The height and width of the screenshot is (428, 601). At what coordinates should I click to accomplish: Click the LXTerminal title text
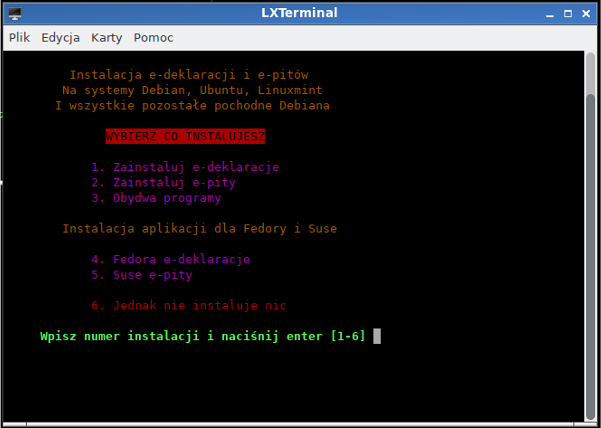pyautogui.click(x=299, y=13)
